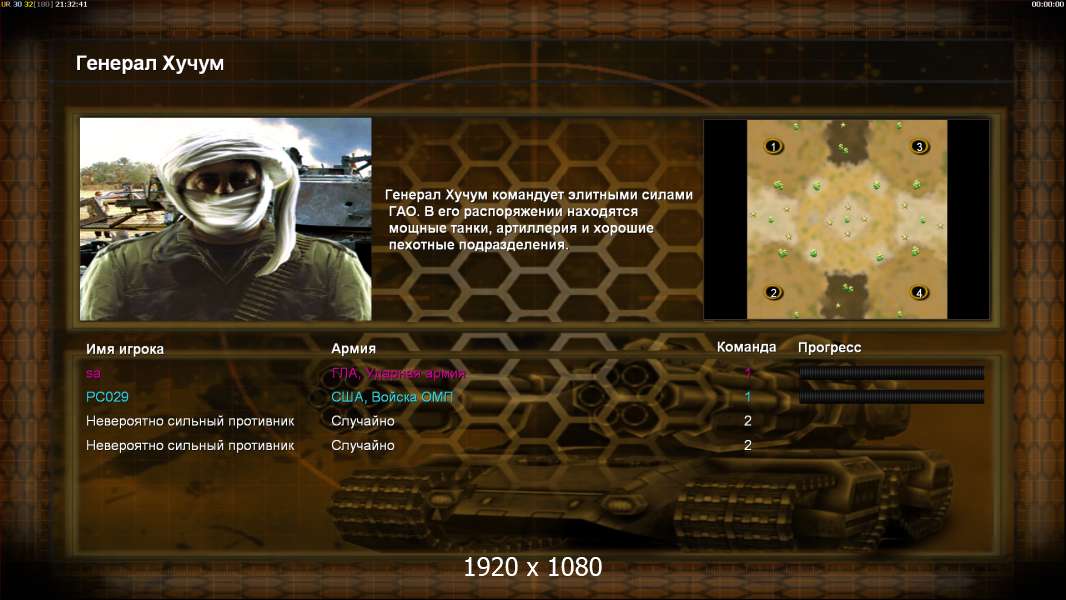Click the desert map preview
This screenshot has height=600, width=1066.
(846, 219)
